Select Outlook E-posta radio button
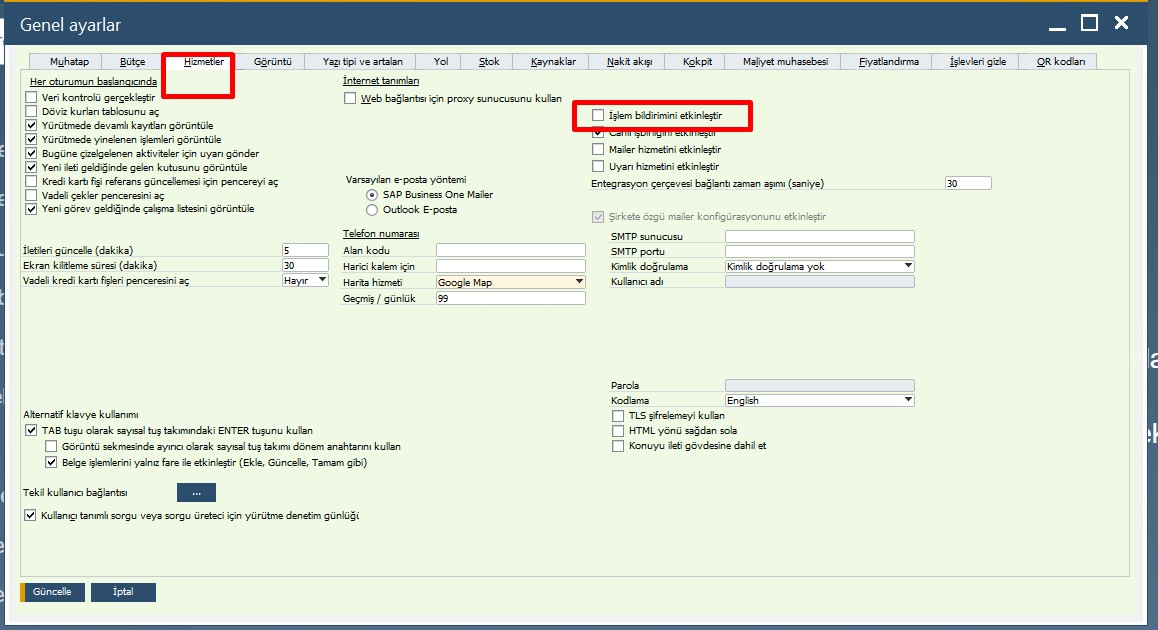This screenshot has height=630, width=1158. 373,210
